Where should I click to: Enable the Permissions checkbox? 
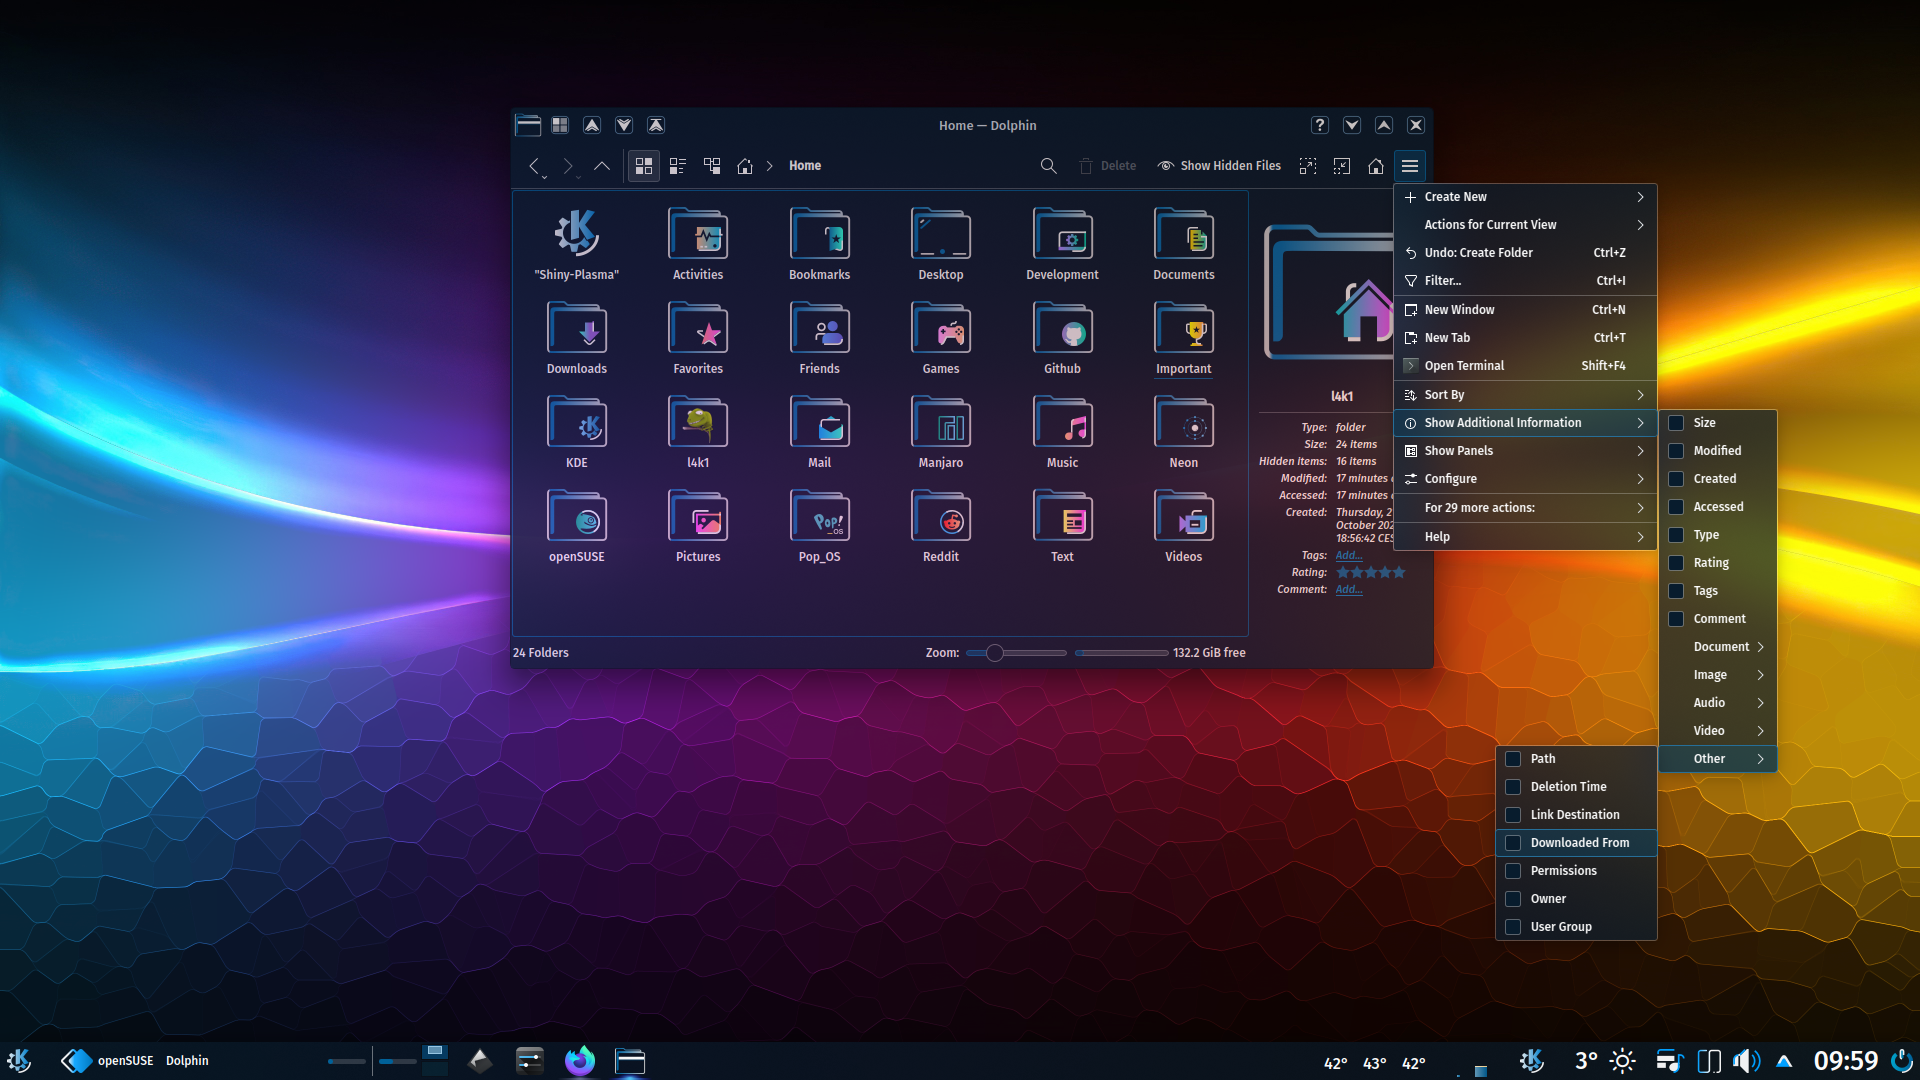point(1513,871)
